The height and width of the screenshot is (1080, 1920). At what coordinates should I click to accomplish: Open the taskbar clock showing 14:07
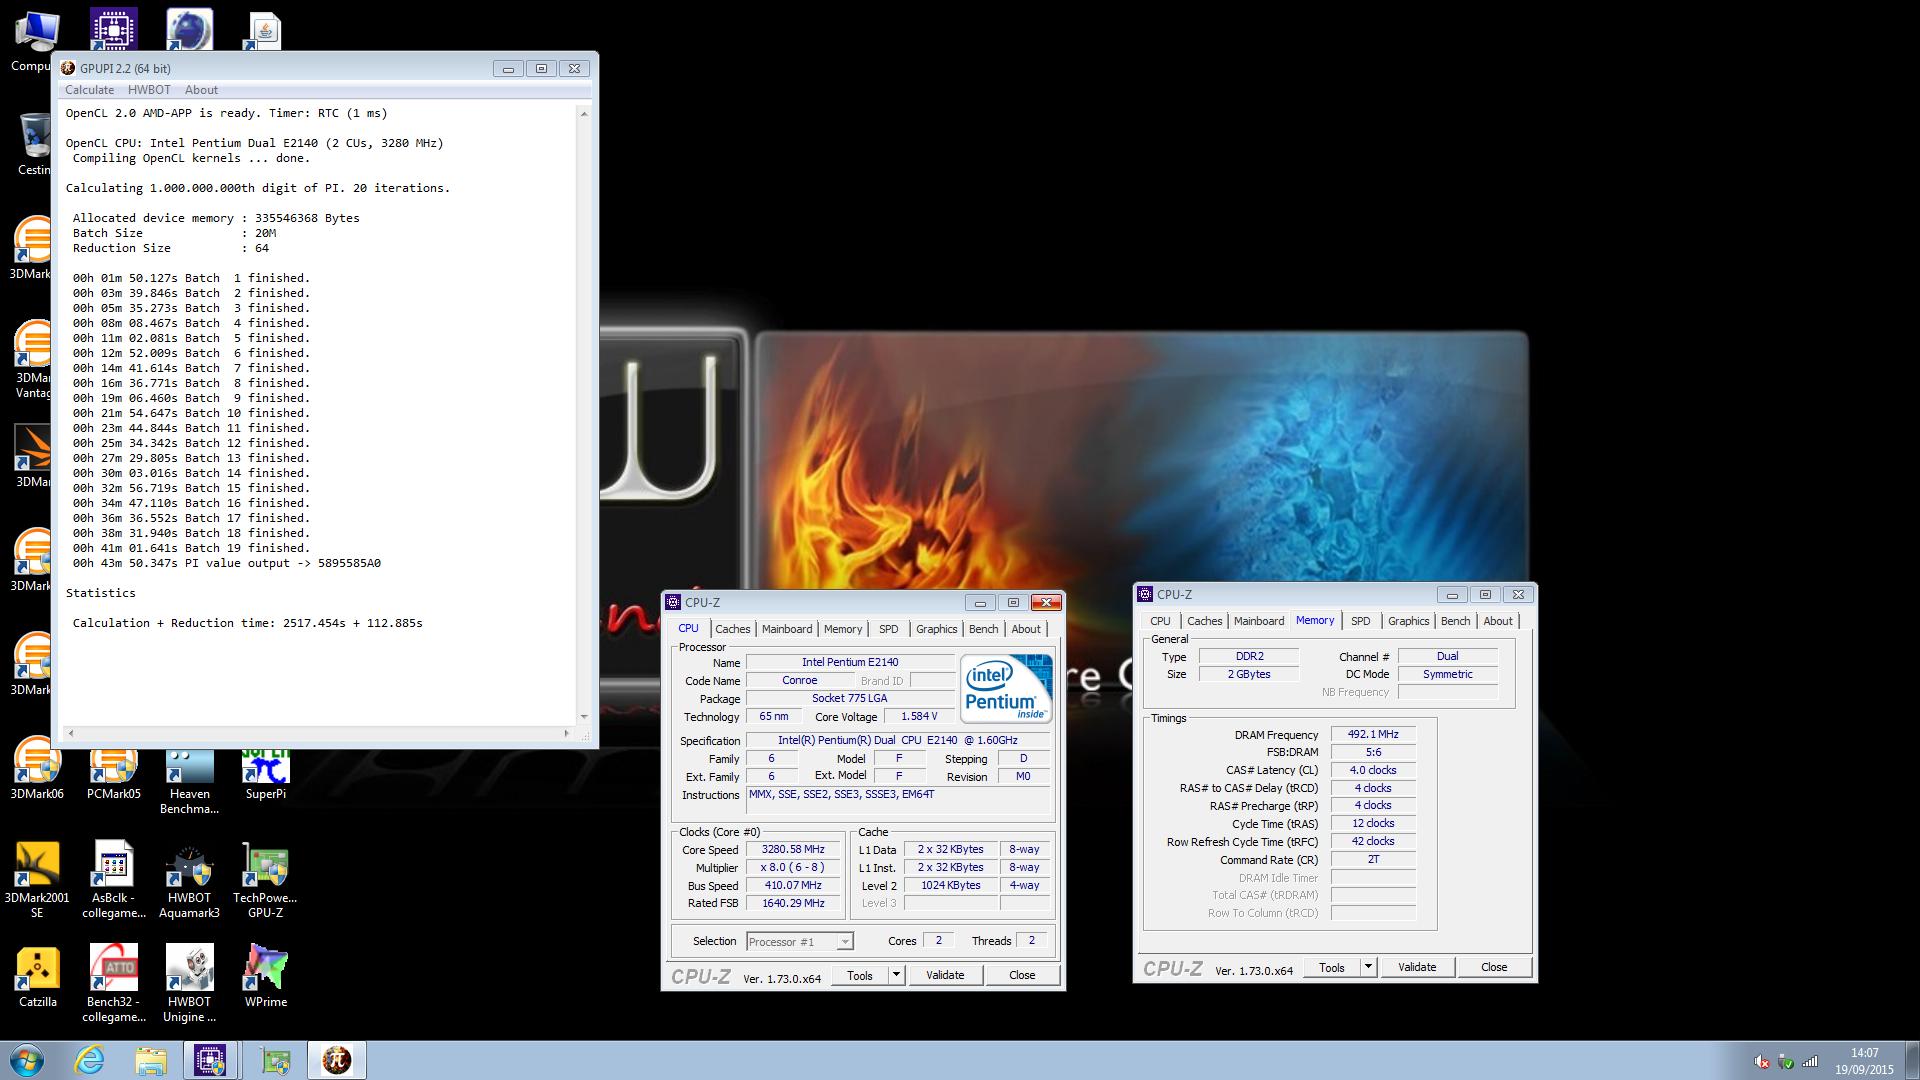(x=1864, y=1061)
